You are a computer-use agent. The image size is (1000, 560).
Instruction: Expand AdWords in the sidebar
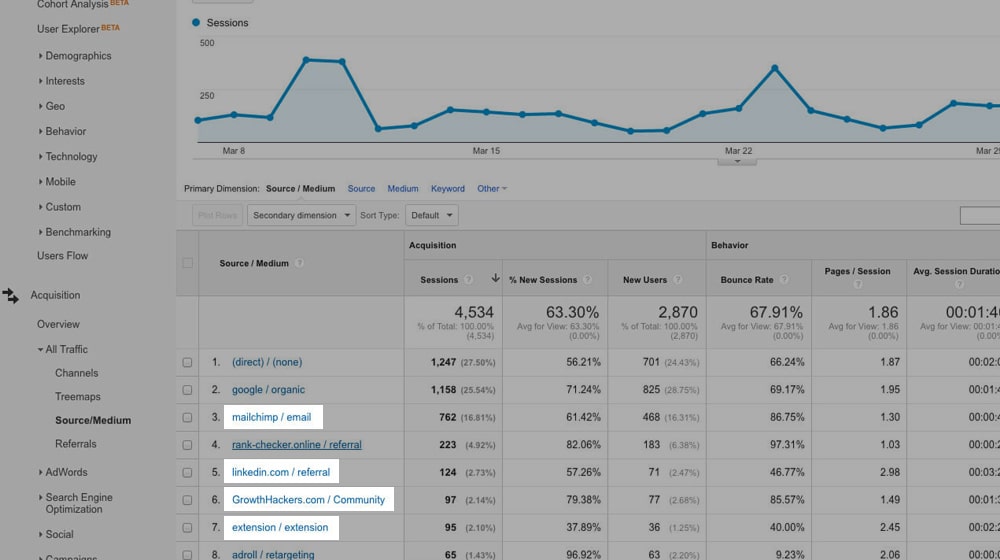coord(62,472)
